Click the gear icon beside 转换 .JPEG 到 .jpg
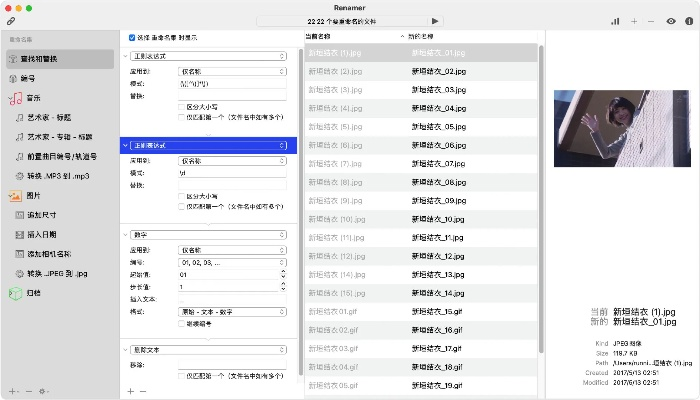 pyautogui.click(x=19, y=274)
